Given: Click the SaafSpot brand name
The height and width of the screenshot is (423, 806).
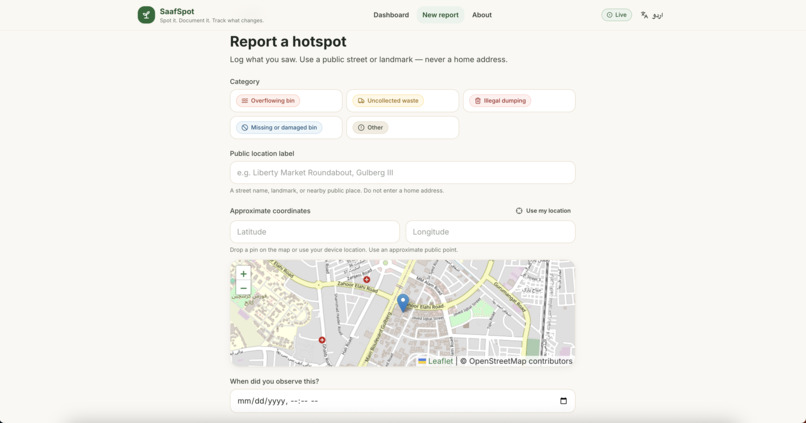Looking at the screenshot, I should click(177, 11).
